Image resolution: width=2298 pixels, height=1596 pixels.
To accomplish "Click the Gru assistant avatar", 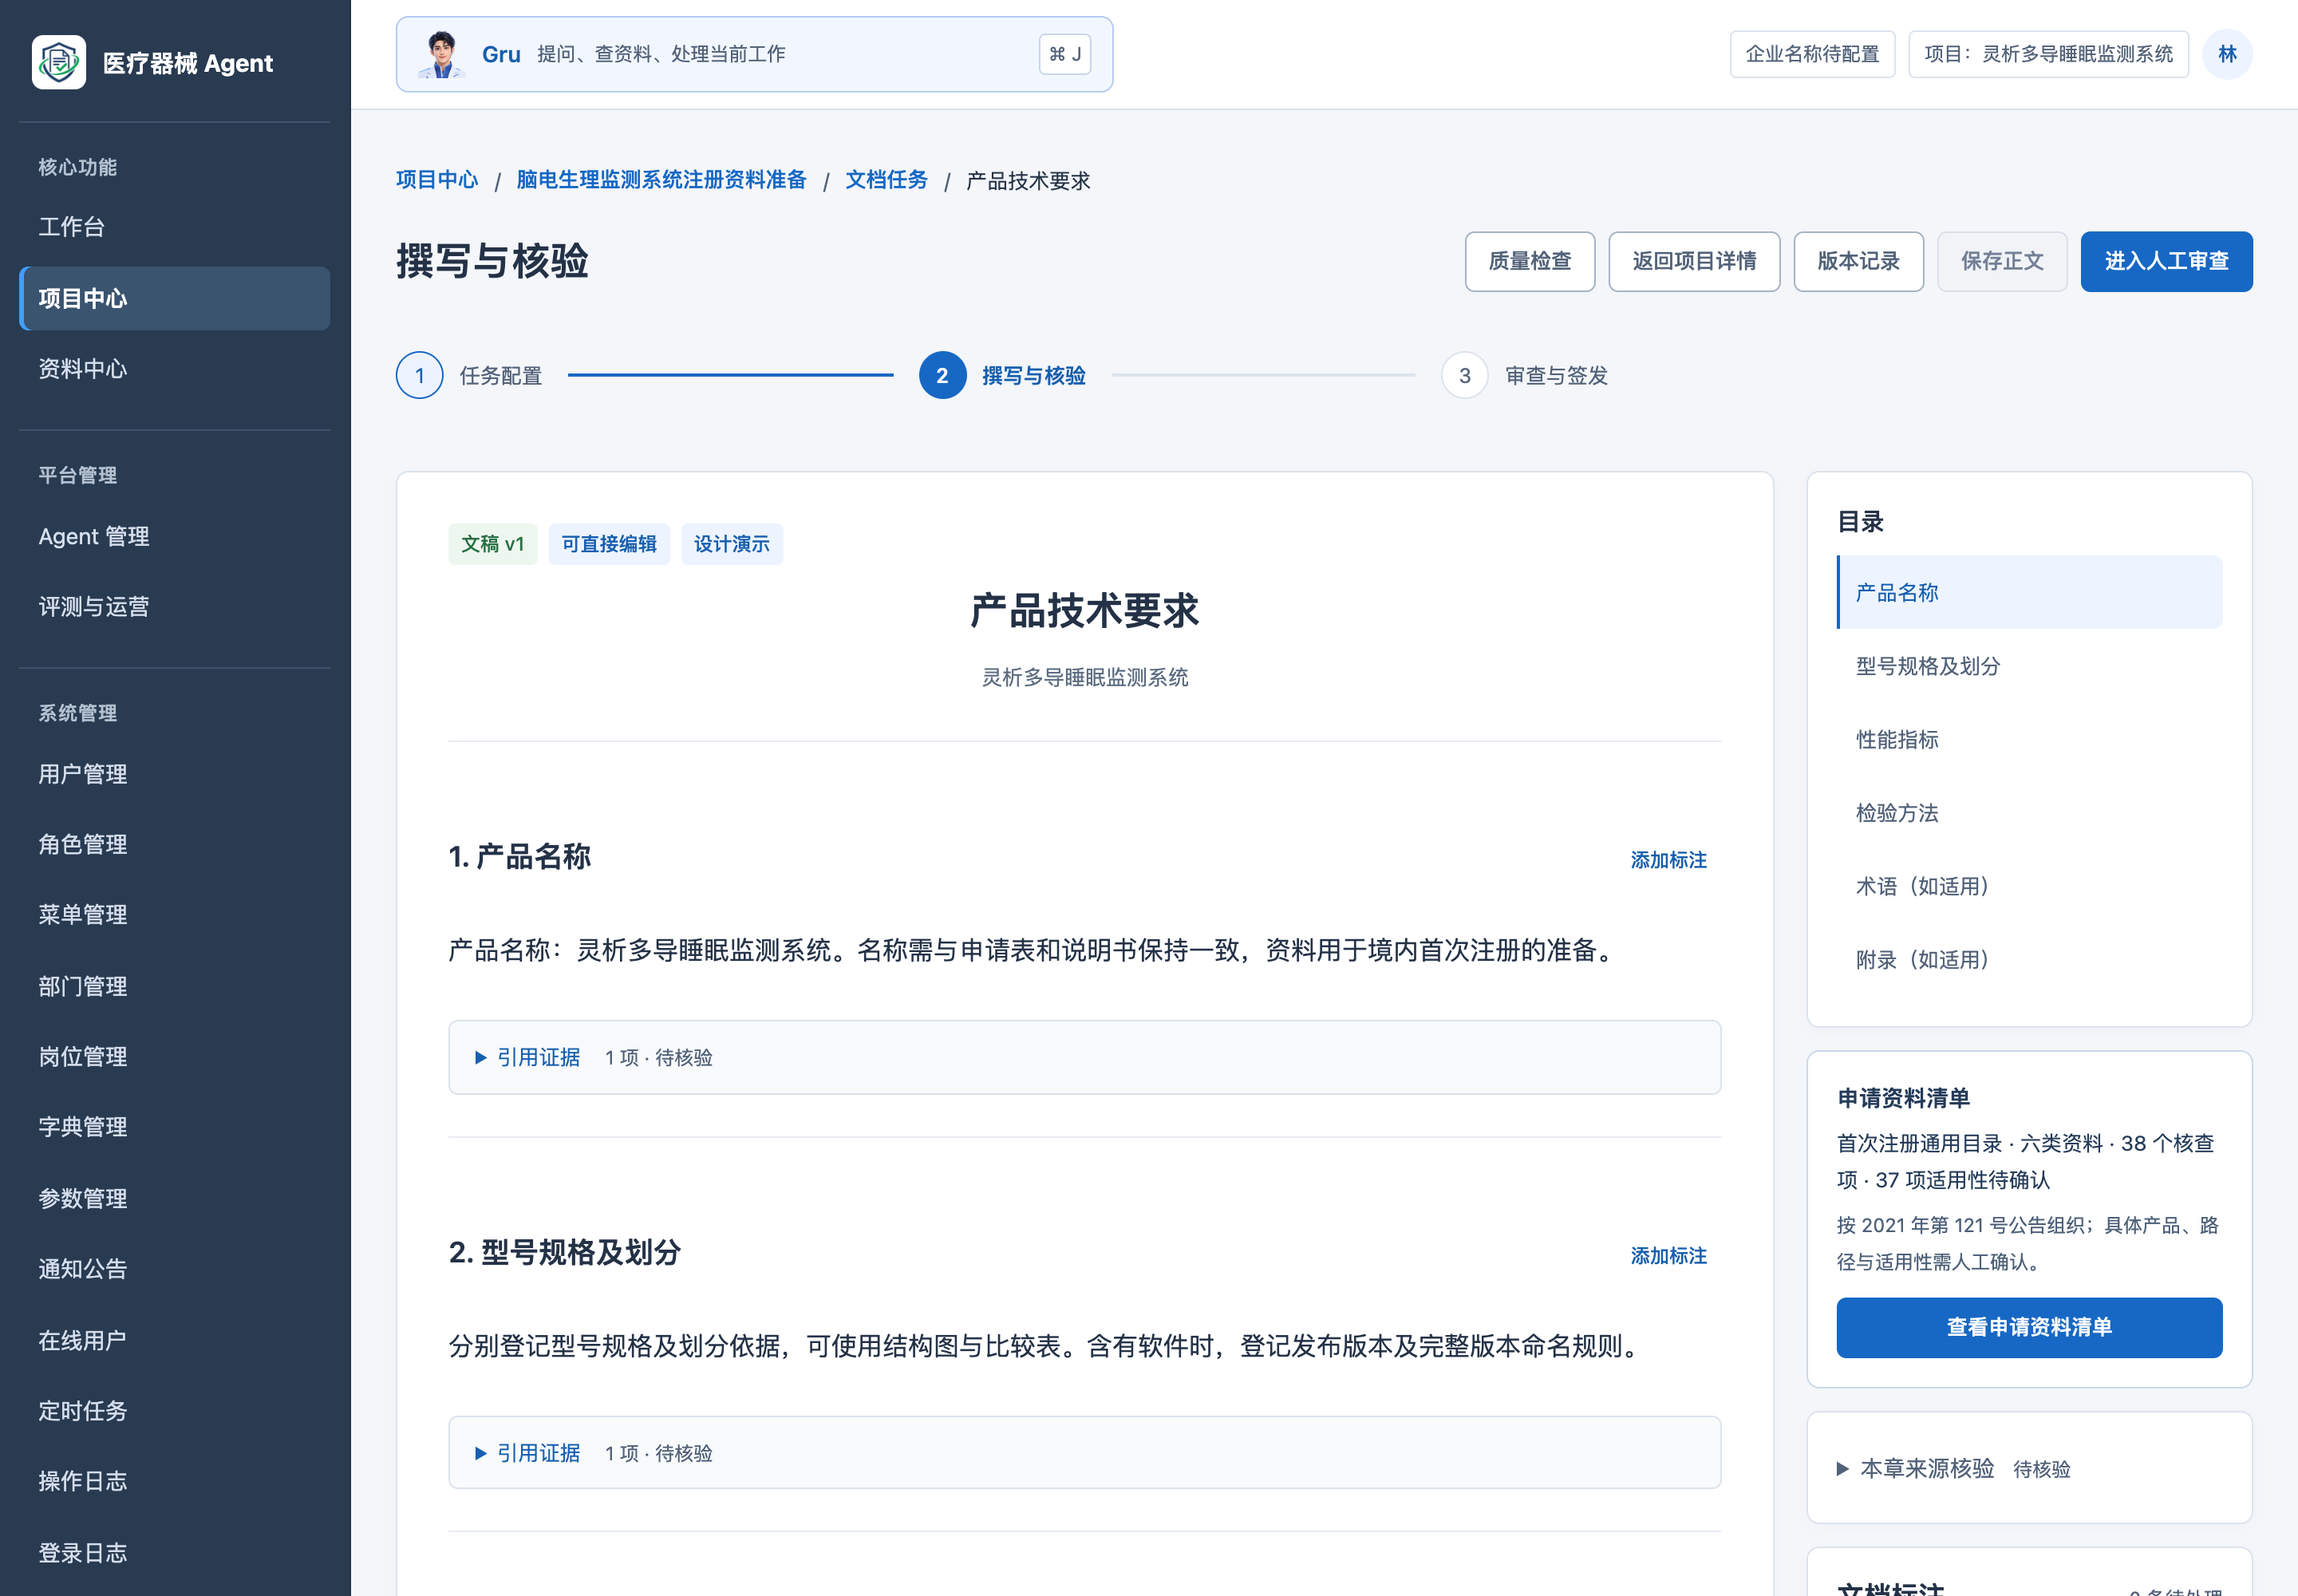I will (x=441, y=54).
